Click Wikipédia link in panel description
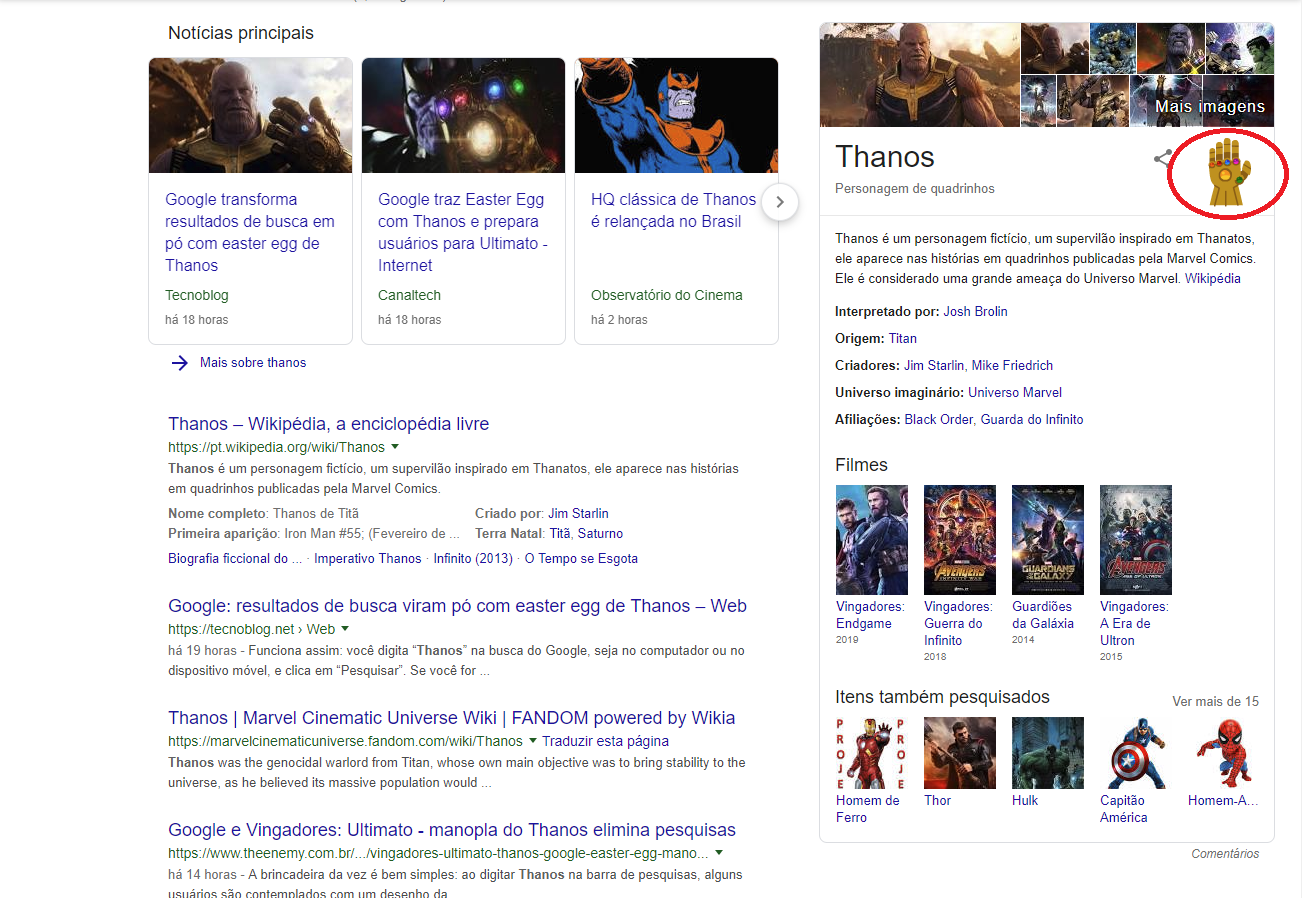Viewport: 1302px width, 898px height. (1213, 279)
